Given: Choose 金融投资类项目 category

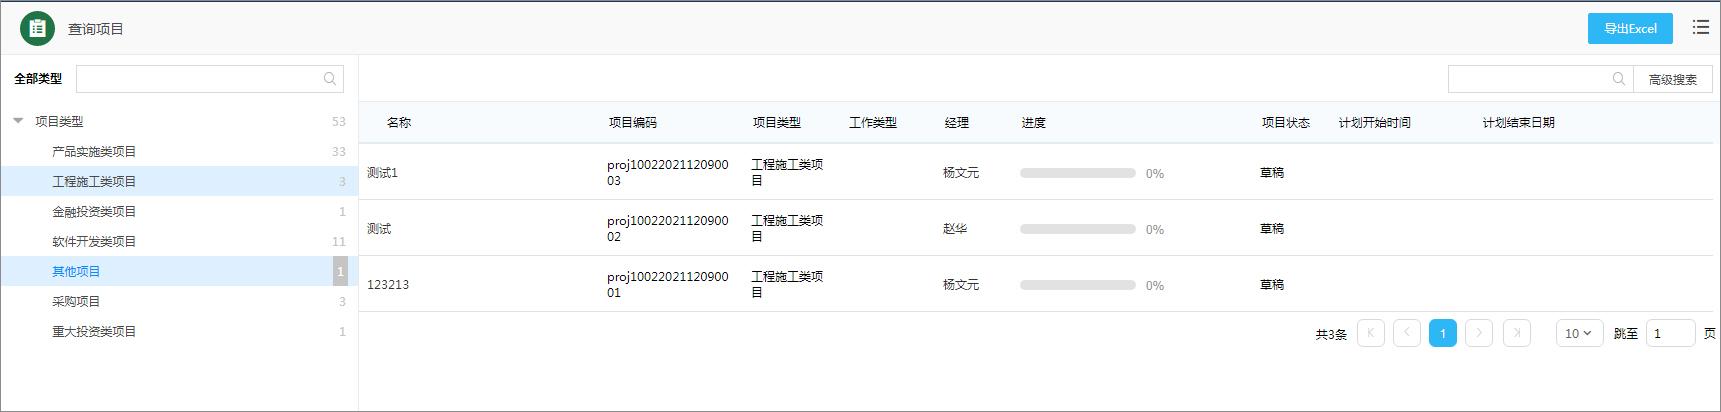Looking at the screenshot, I should [x=94, y=212].
